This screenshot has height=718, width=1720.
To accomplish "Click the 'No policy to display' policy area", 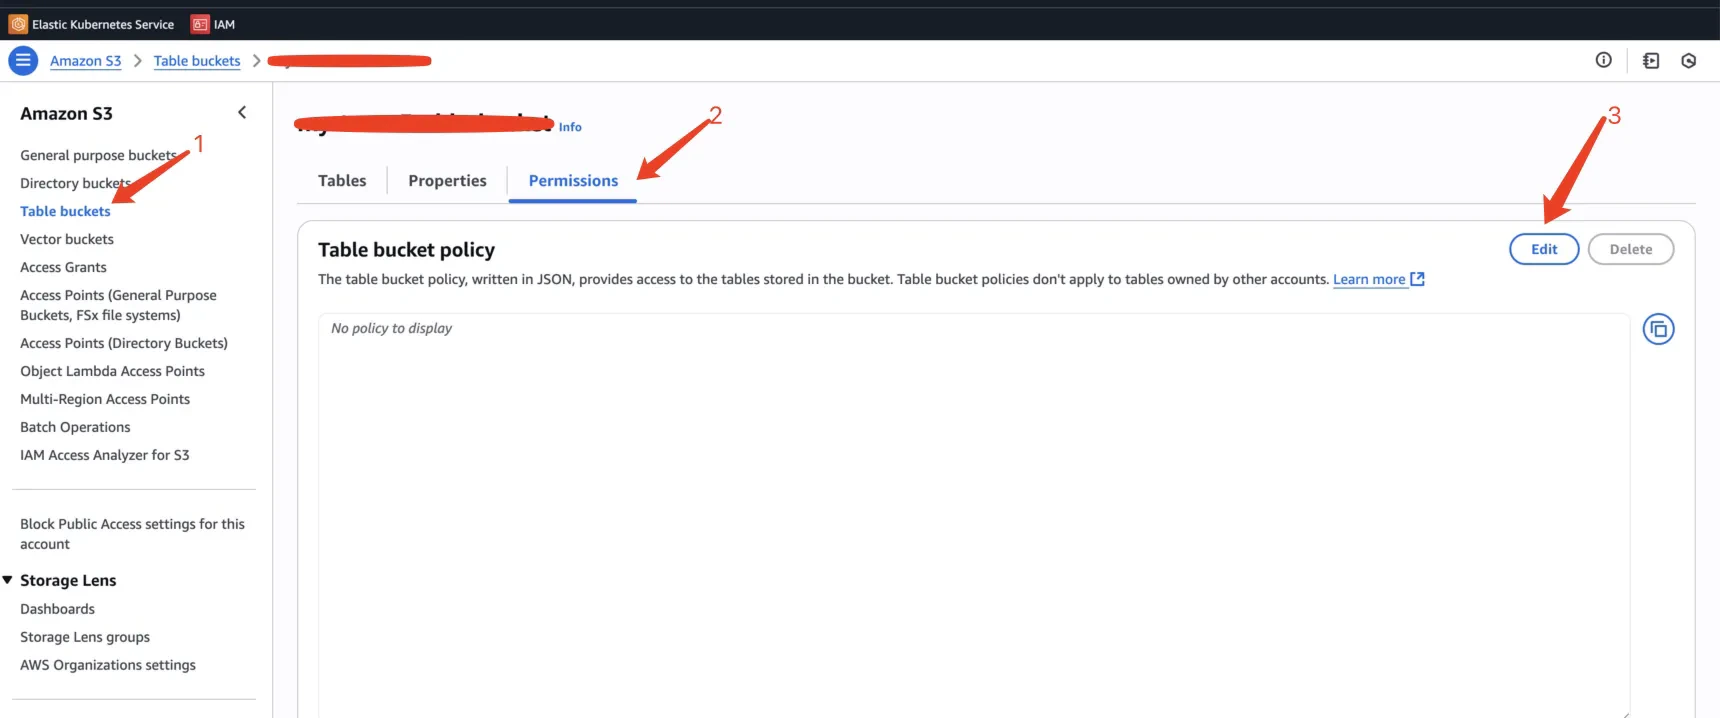I will click(974, 515).
